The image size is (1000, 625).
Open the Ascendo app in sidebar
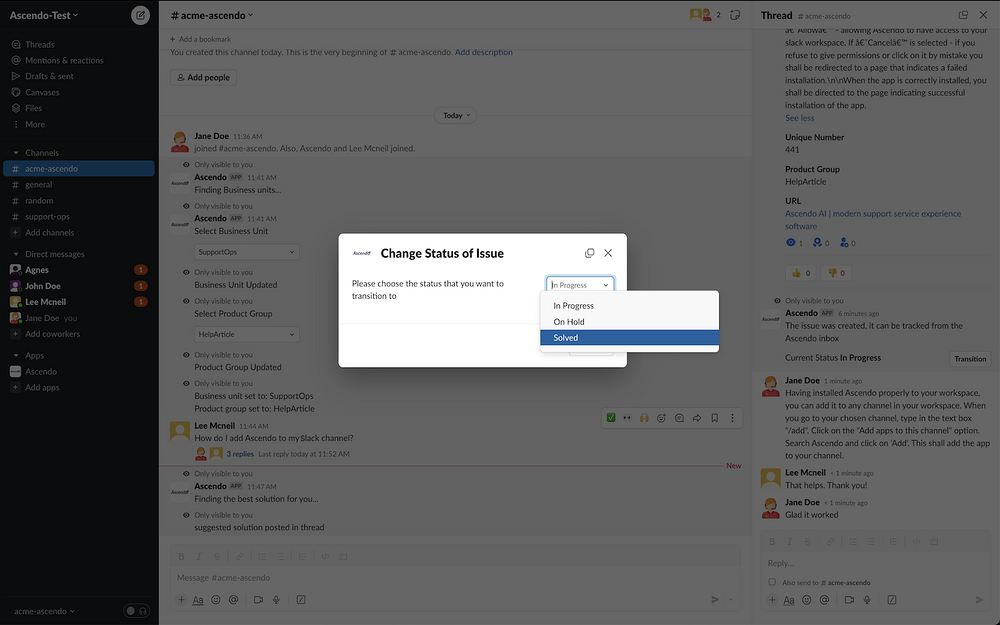[x=41, y=371]
